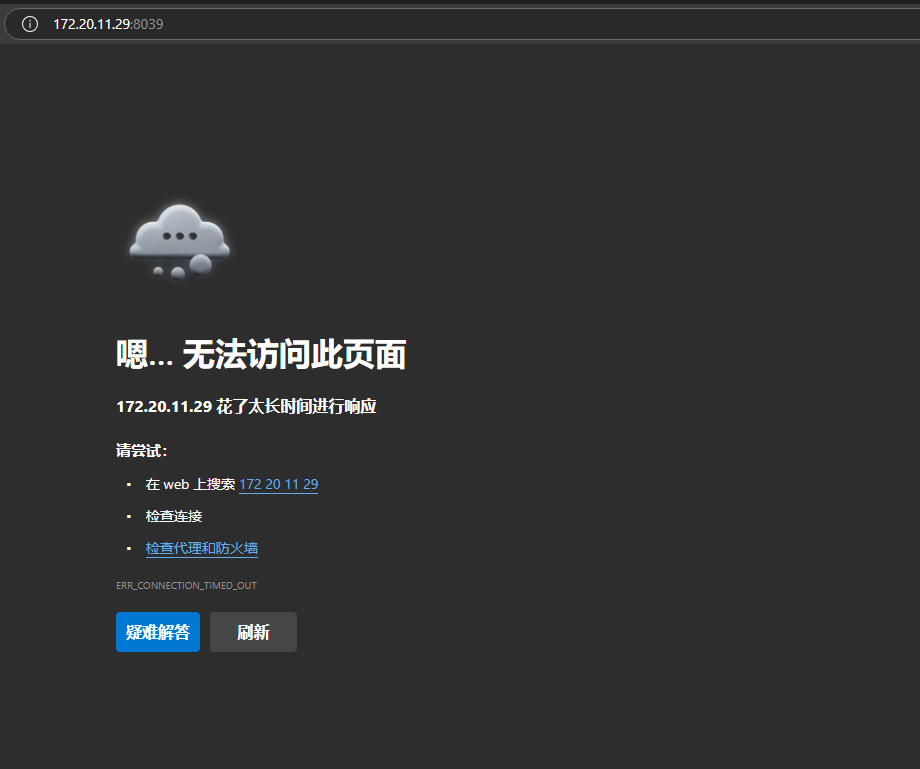The width and height of the screenshot is (920, 769).
Task: Click the thinking cloud error illustration
Action: pos(180,242)
